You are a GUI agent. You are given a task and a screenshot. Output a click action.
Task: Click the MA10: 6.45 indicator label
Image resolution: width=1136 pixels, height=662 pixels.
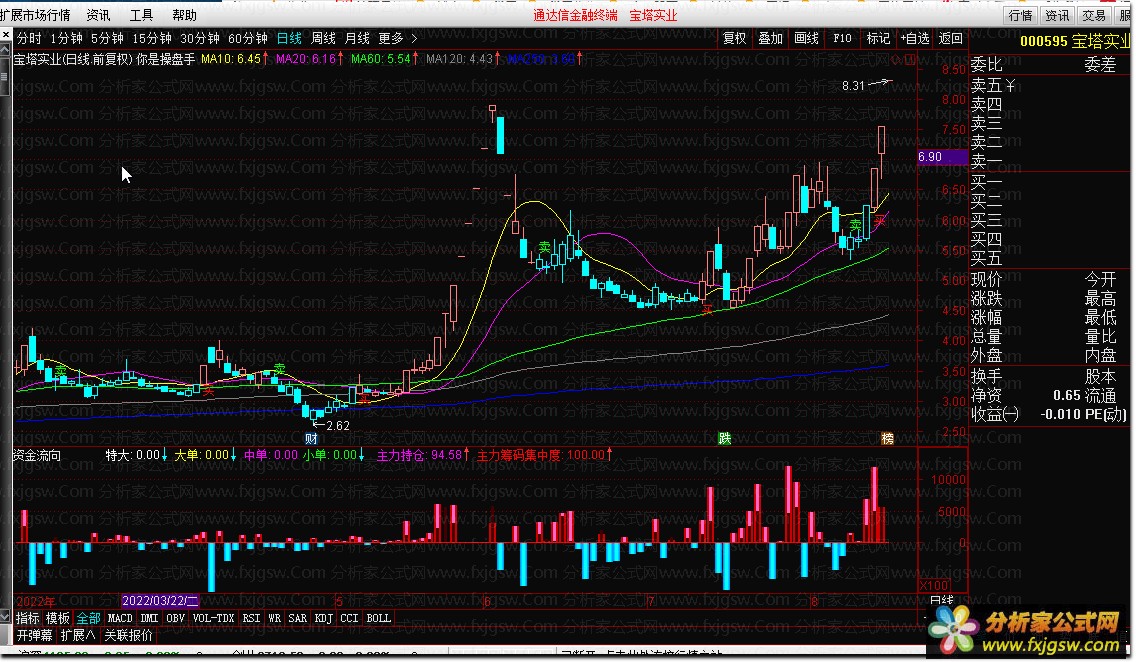[230, 59]
